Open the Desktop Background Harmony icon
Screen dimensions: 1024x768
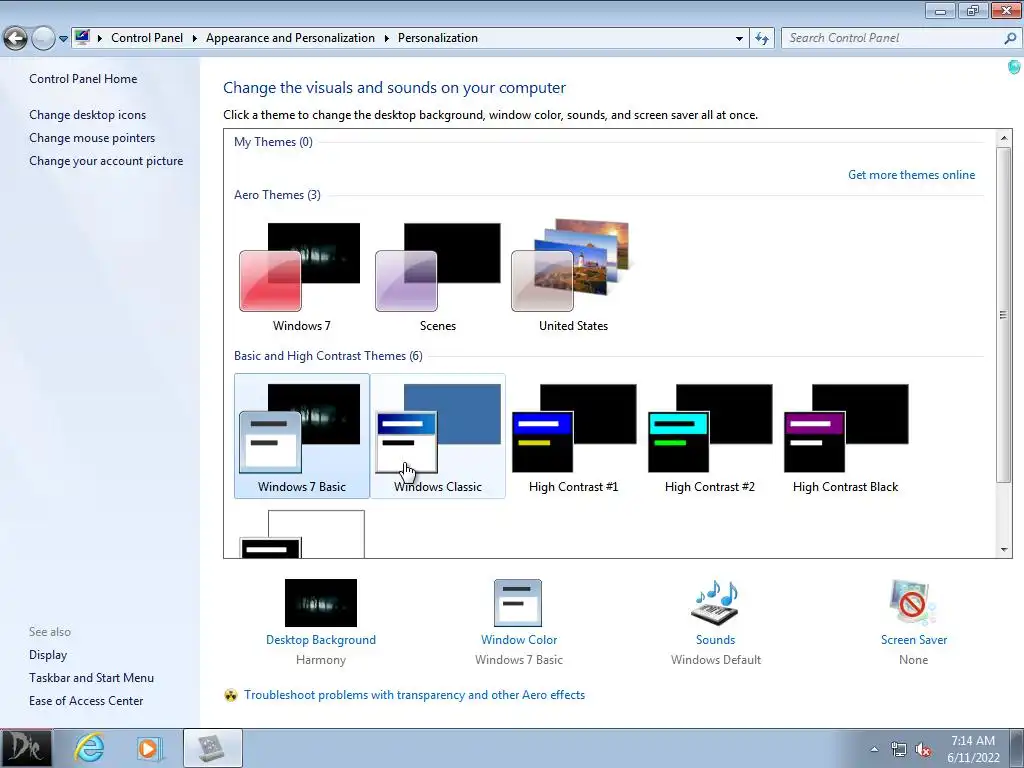point(321,603)
